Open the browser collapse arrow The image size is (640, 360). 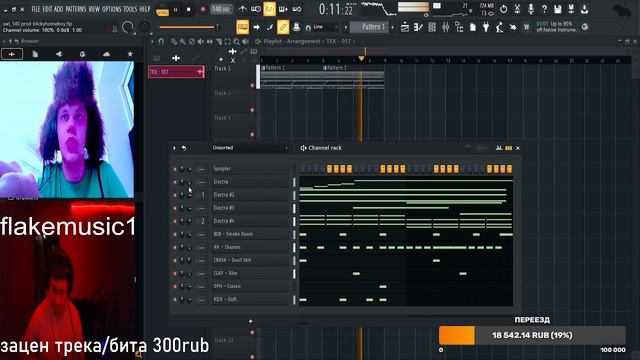[x=4, y=41]
